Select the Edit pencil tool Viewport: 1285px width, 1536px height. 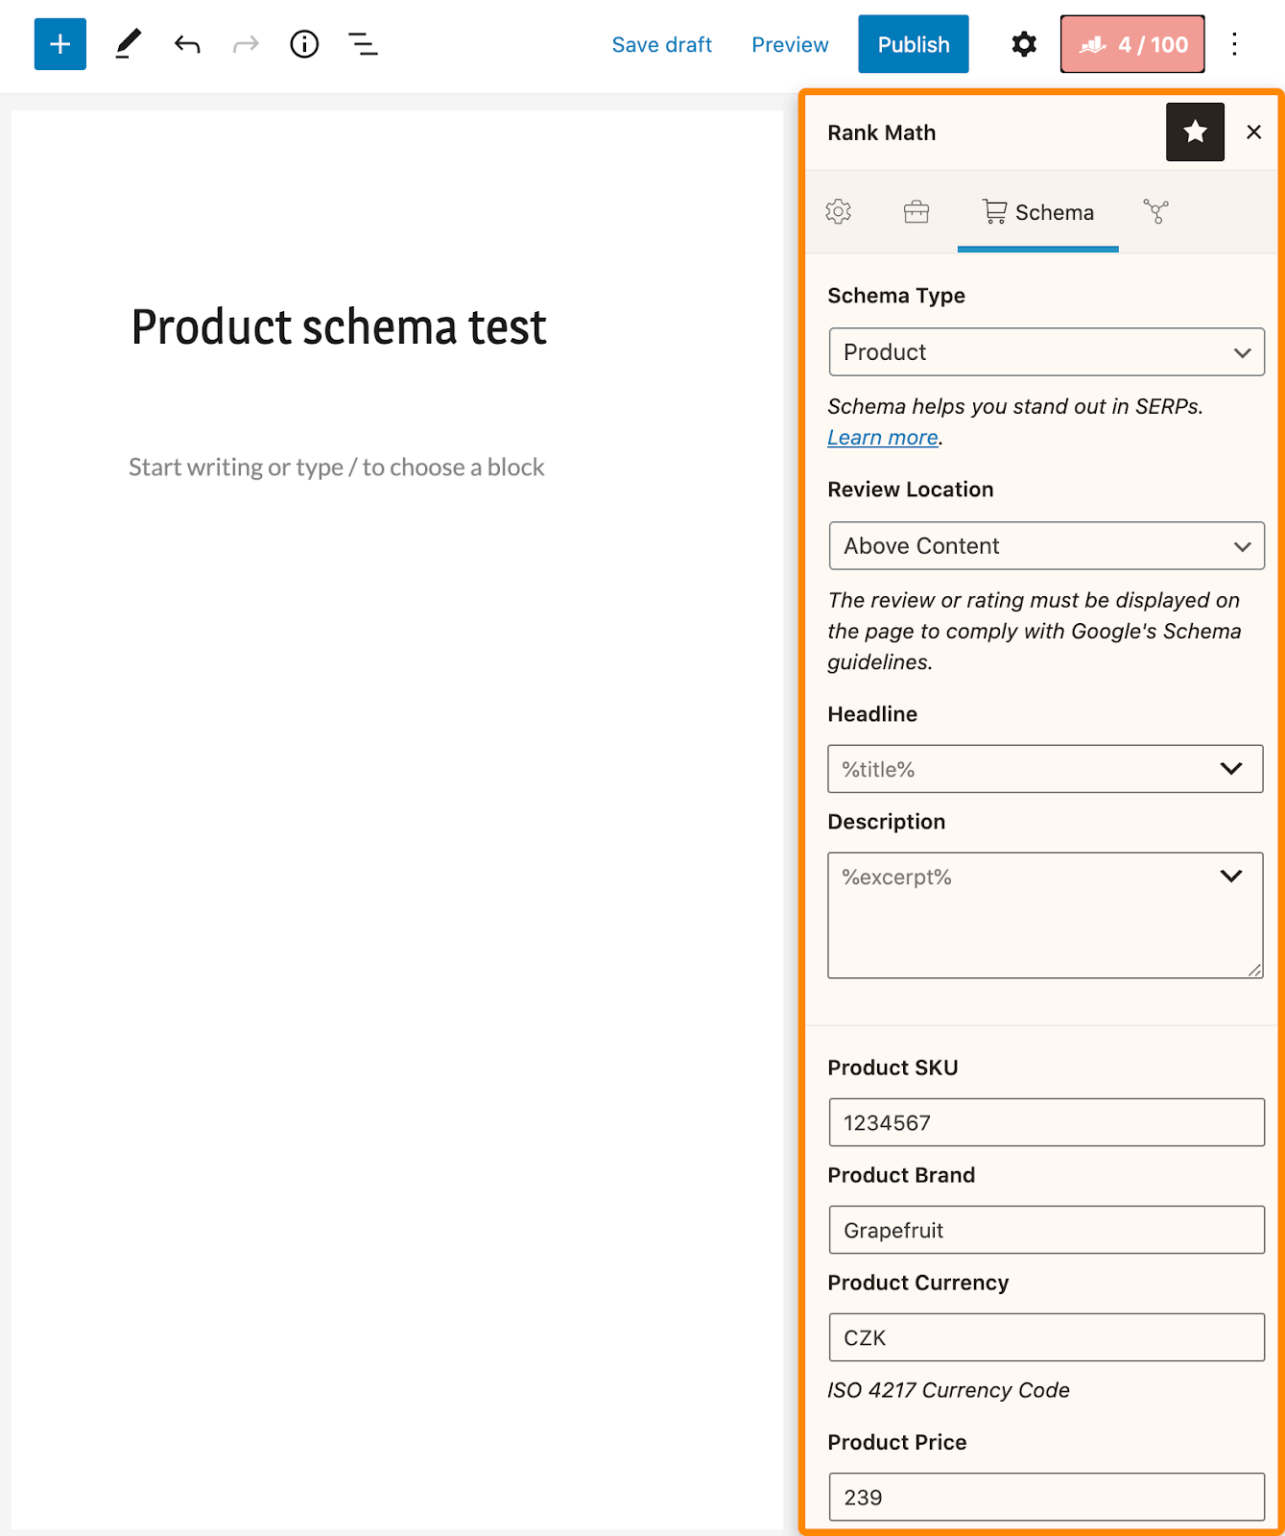[x=126, y=44]
